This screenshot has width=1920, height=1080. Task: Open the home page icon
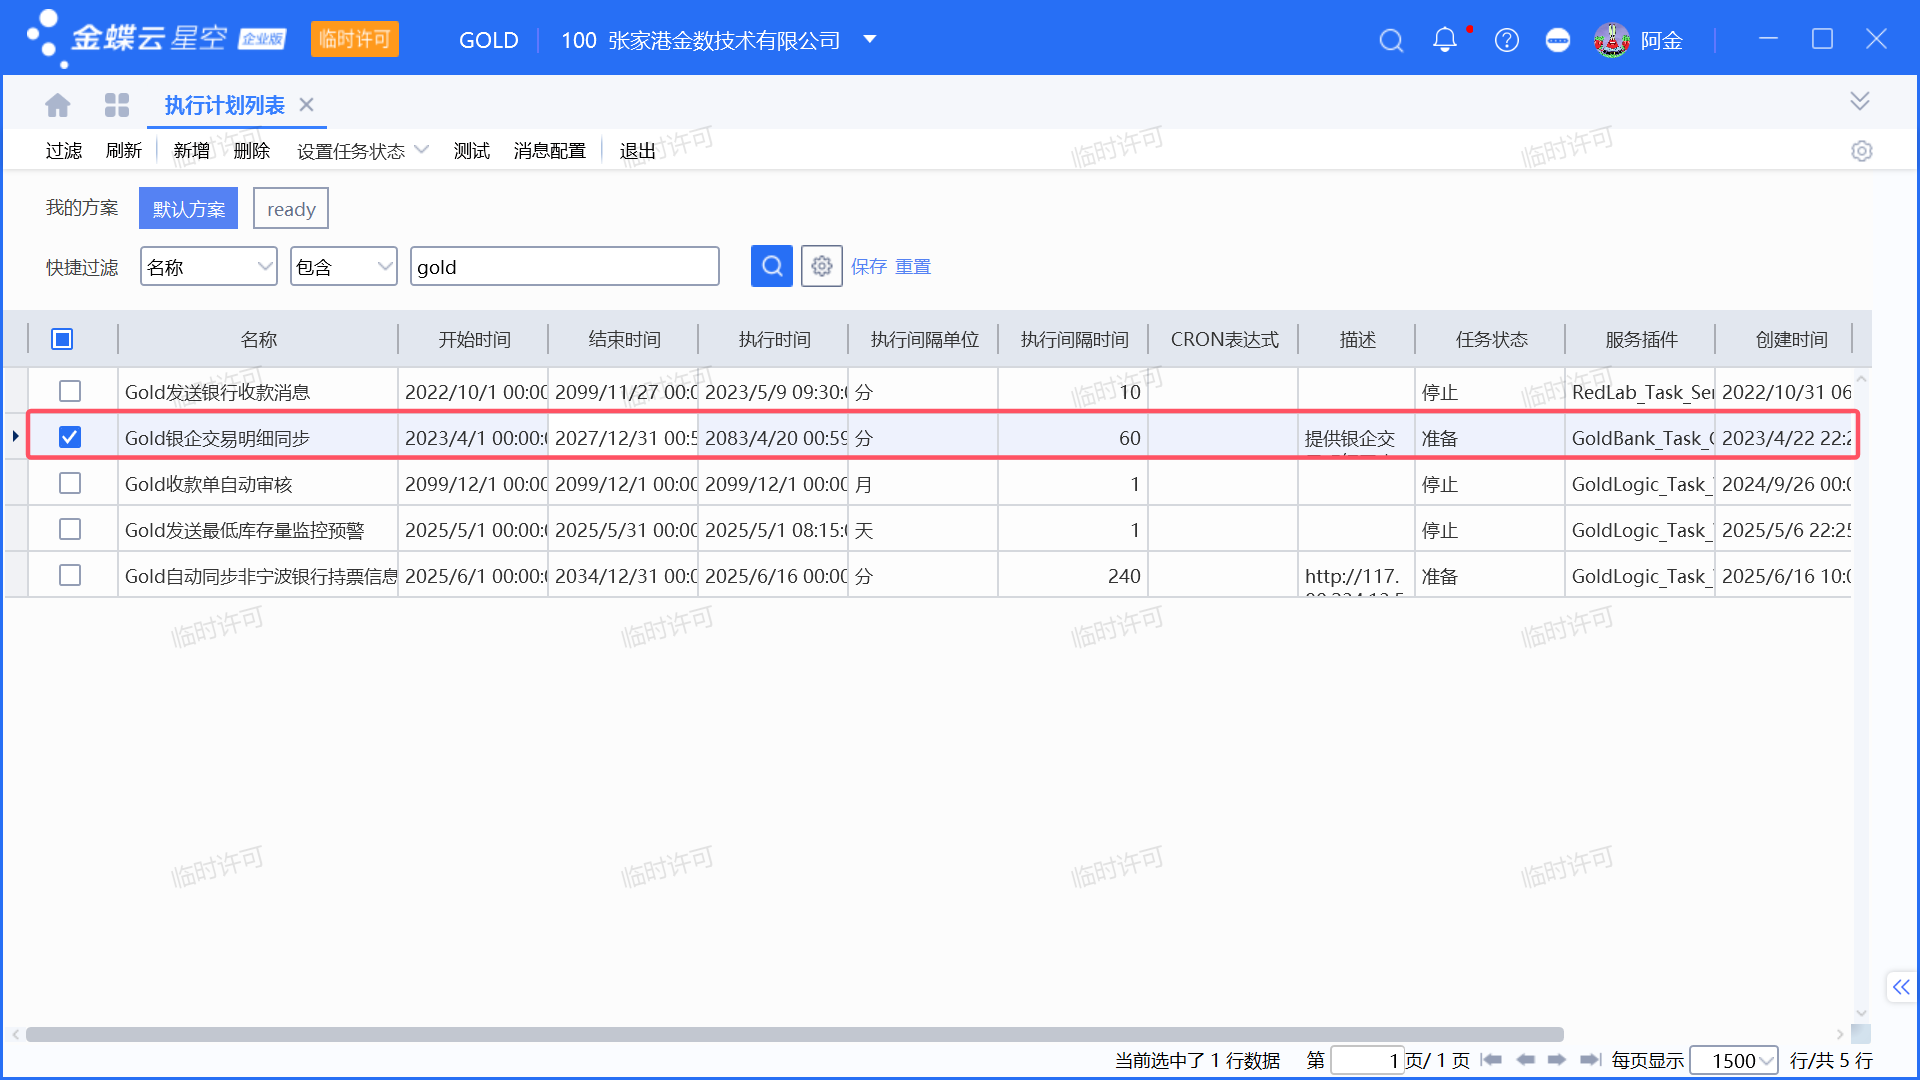(x=58, y=105)
